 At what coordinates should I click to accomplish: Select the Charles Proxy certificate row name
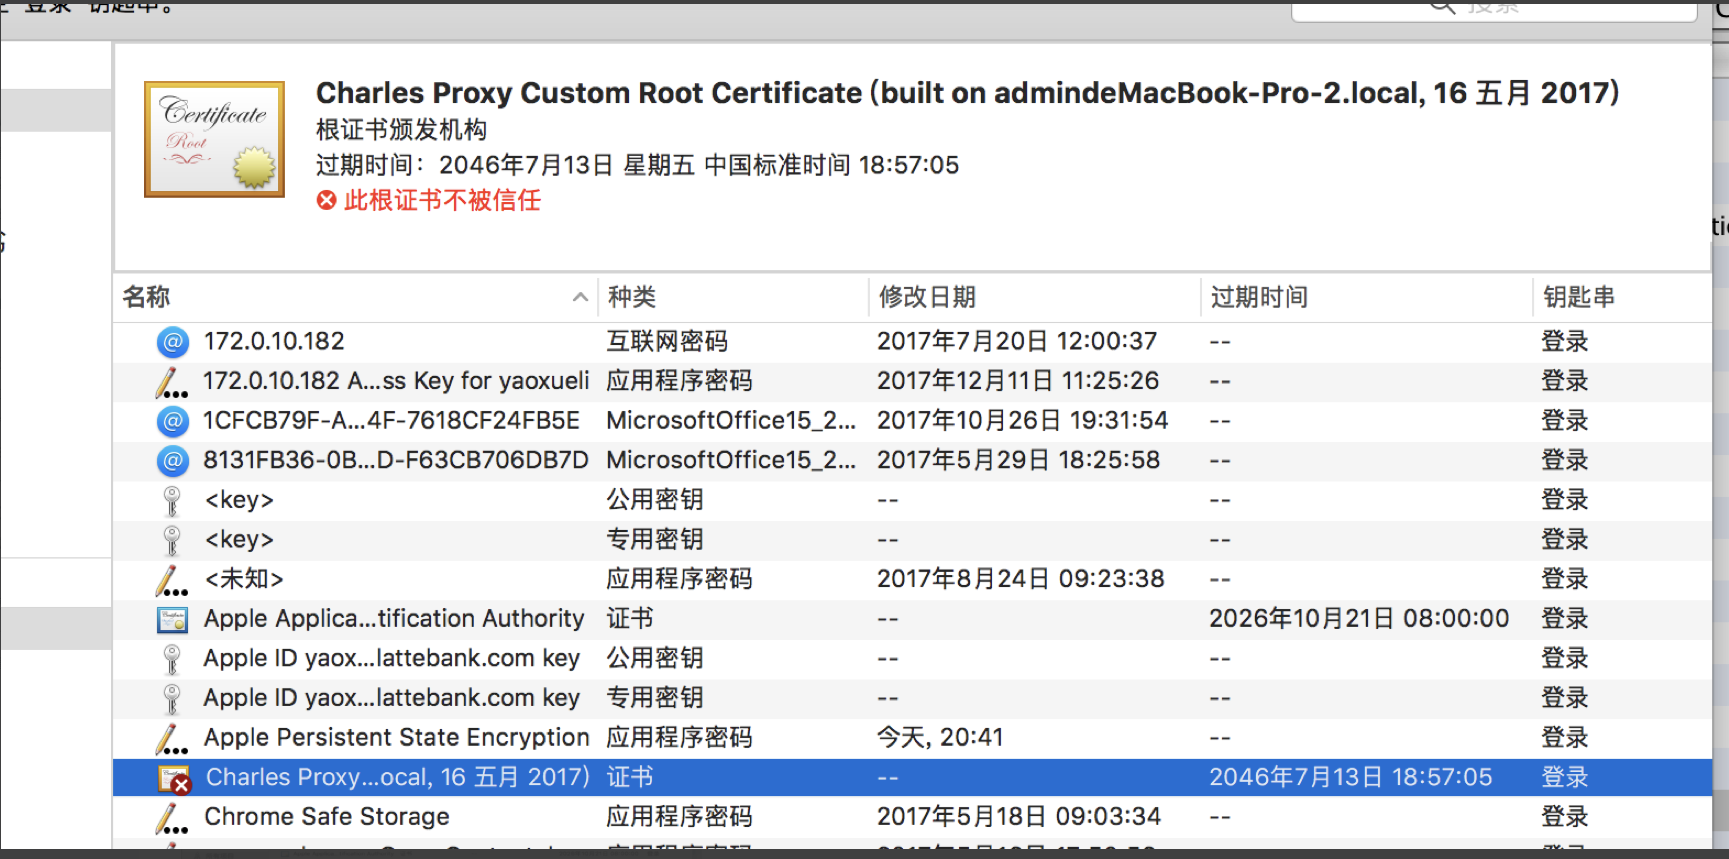[x=398, y=777]
